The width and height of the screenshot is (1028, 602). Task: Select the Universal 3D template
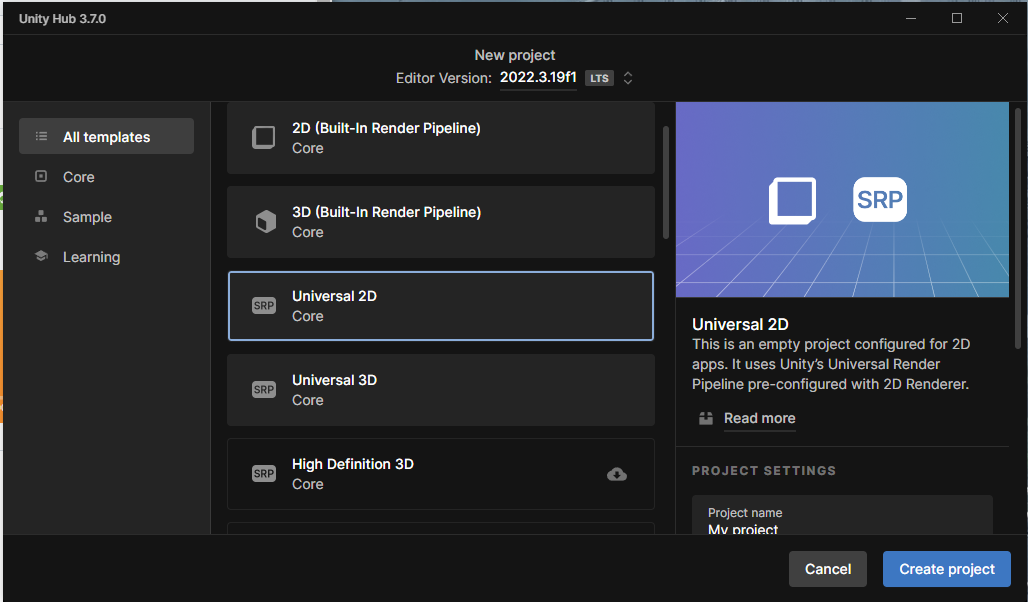tap(441, 390)
